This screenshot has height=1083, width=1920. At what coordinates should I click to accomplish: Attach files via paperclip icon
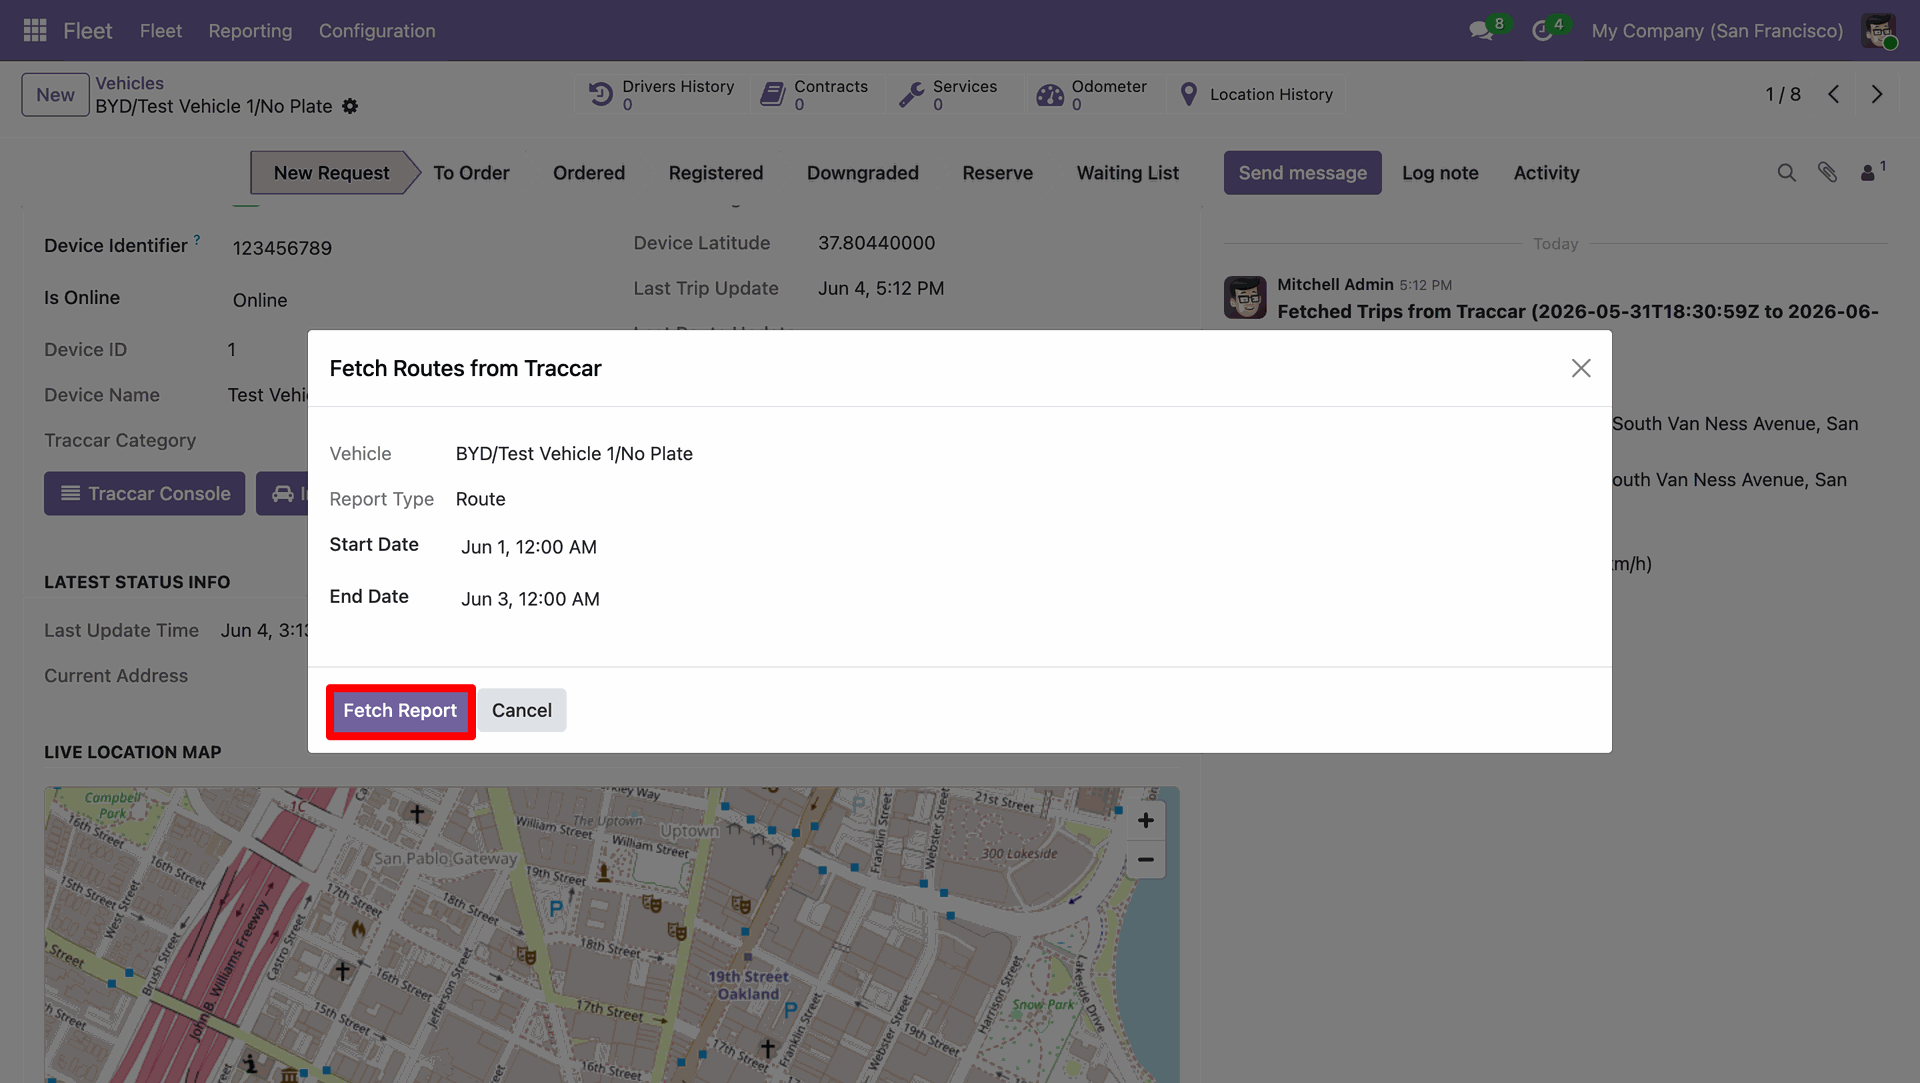1827,173
